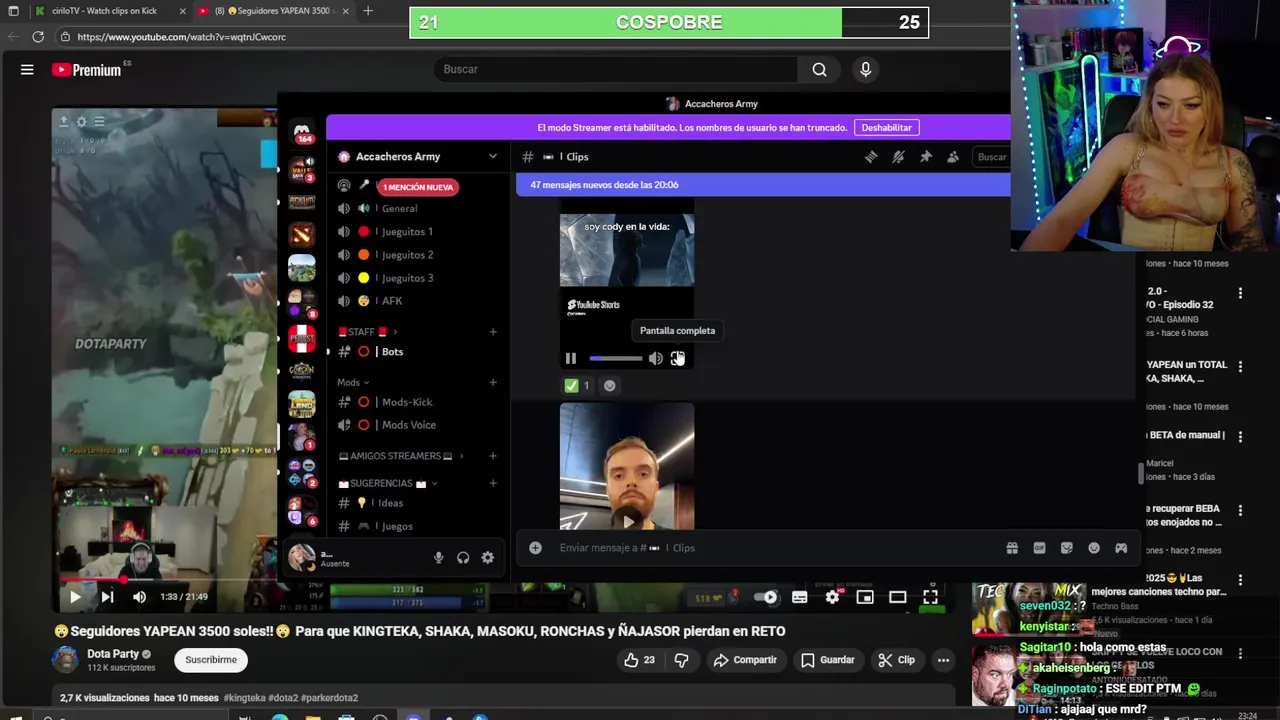Skip to next YouTube video
The height and width of the screenshot is (720, 1280).
107,597
